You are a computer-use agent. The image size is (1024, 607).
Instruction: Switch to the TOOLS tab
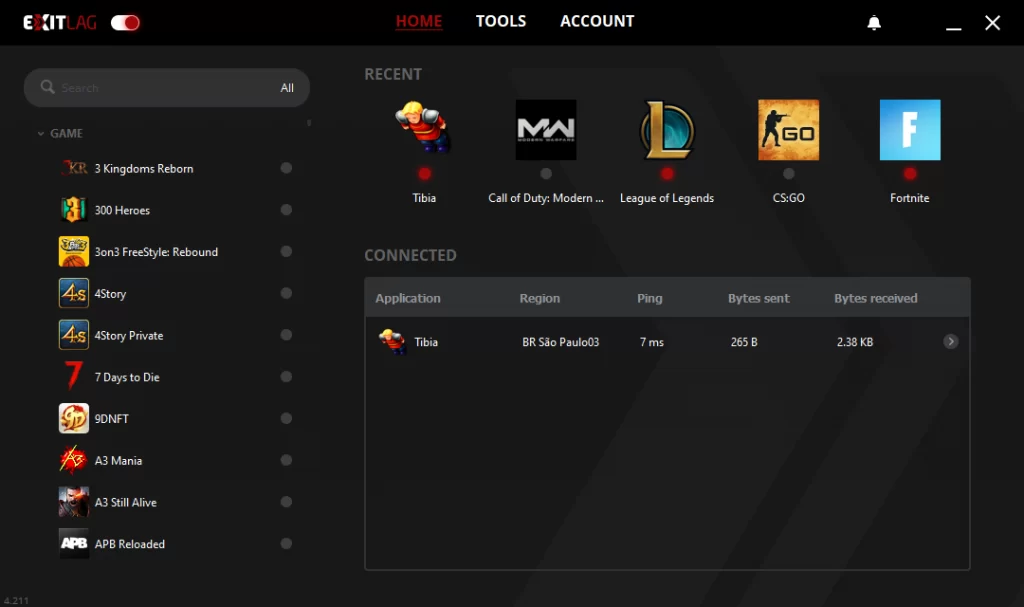tap(500, 21)
